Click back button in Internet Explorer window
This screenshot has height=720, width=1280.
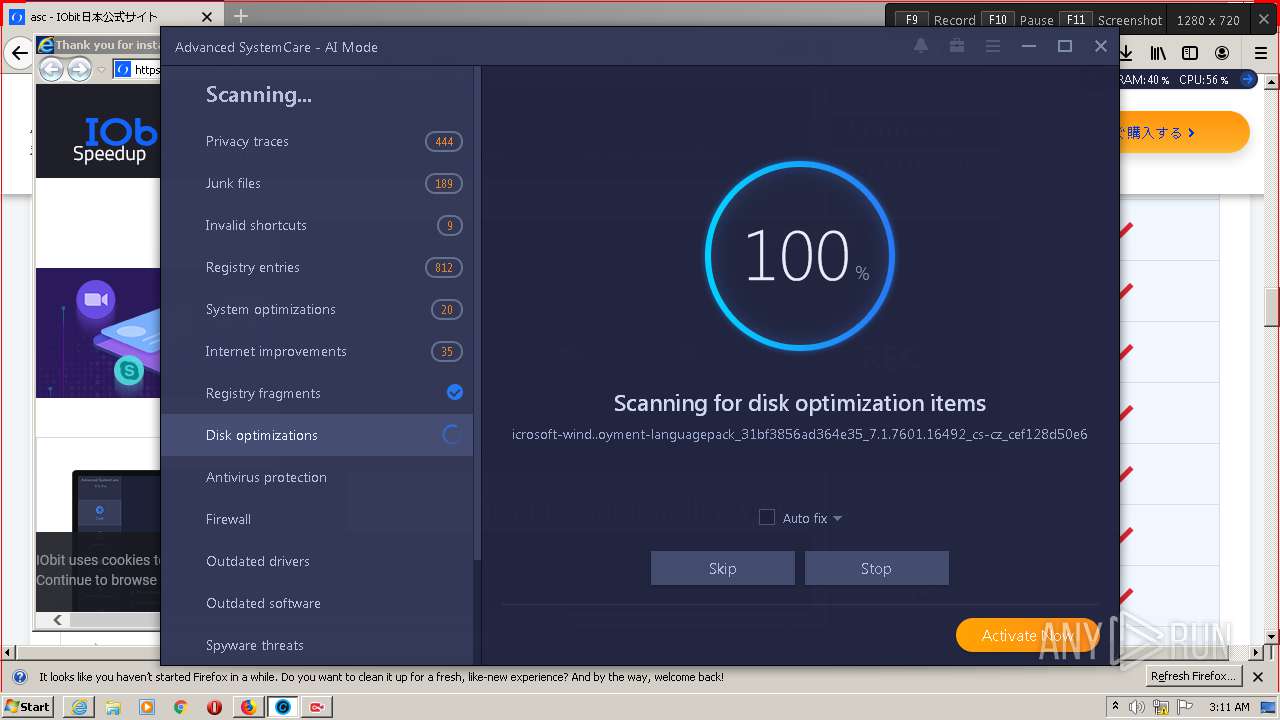pyautogui.click(x=51, y=69)
